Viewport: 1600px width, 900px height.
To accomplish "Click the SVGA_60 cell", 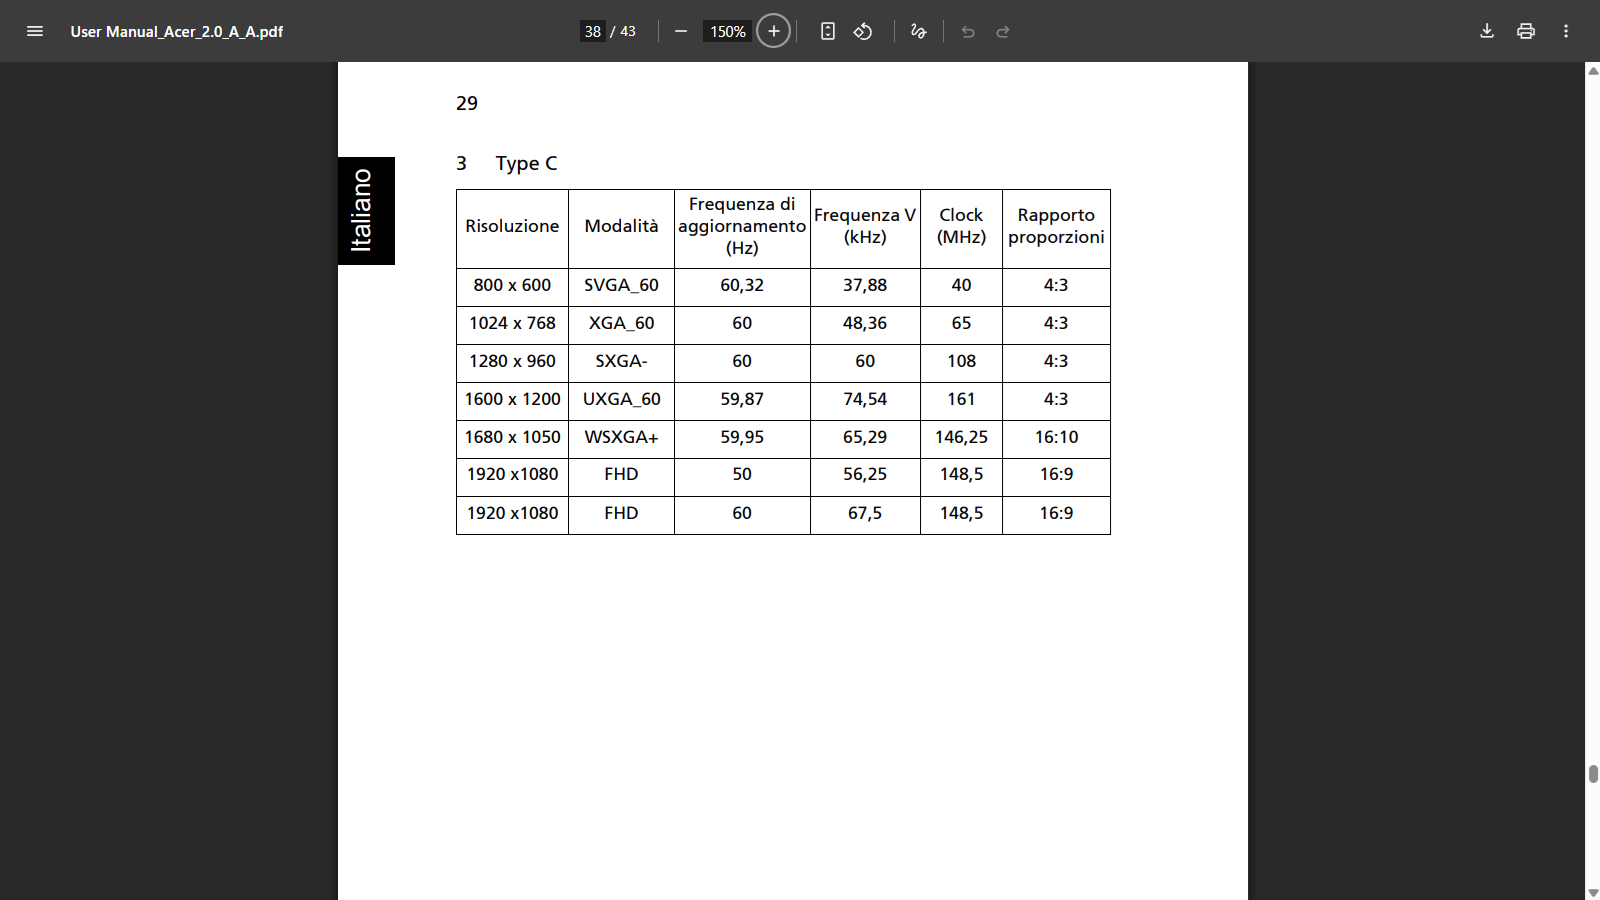I will (621, 285).
